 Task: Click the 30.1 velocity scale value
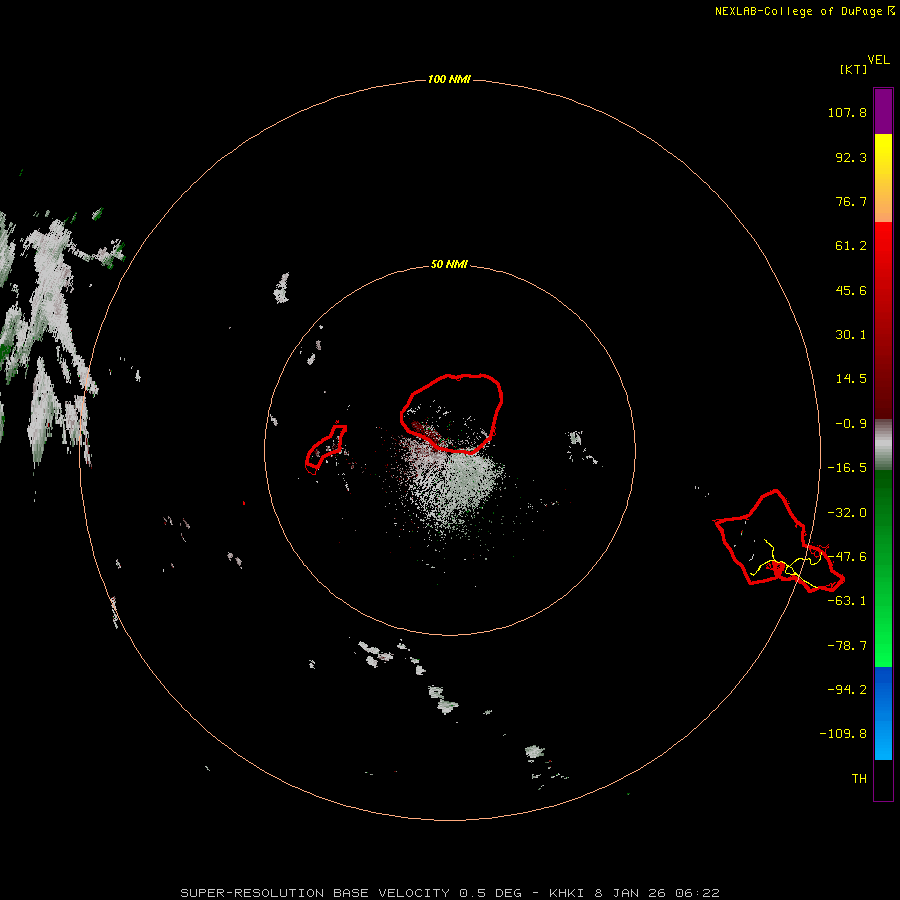(x=851, y=335)
